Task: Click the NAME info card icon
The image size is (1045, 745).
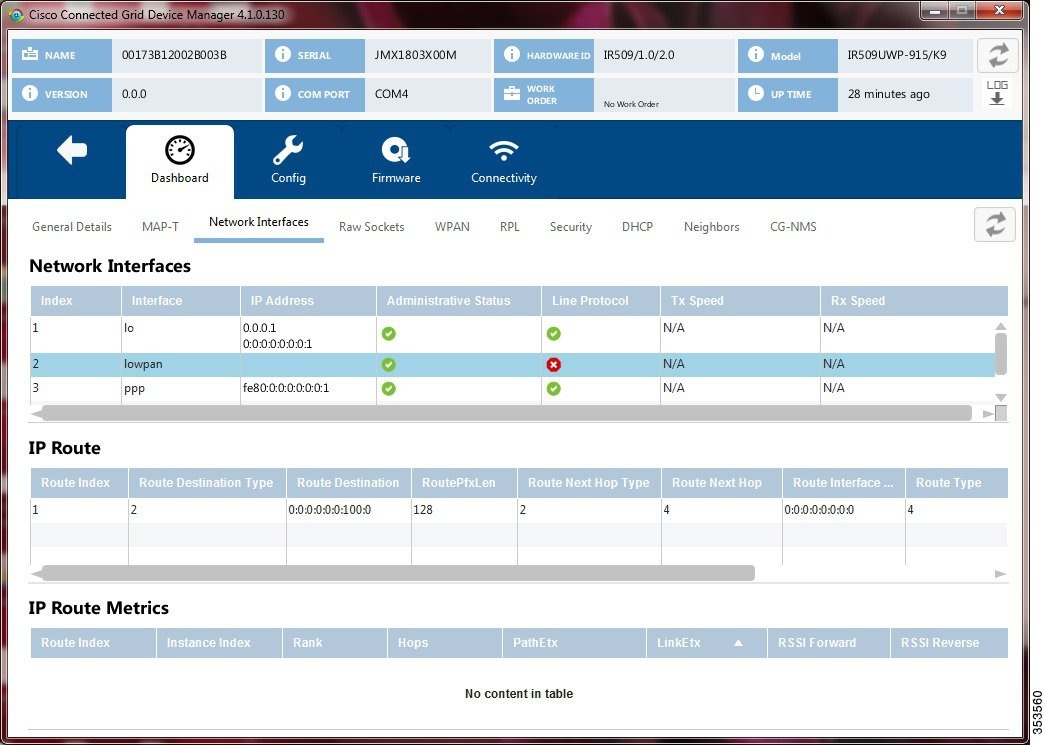Action: [x=30, y=55]
